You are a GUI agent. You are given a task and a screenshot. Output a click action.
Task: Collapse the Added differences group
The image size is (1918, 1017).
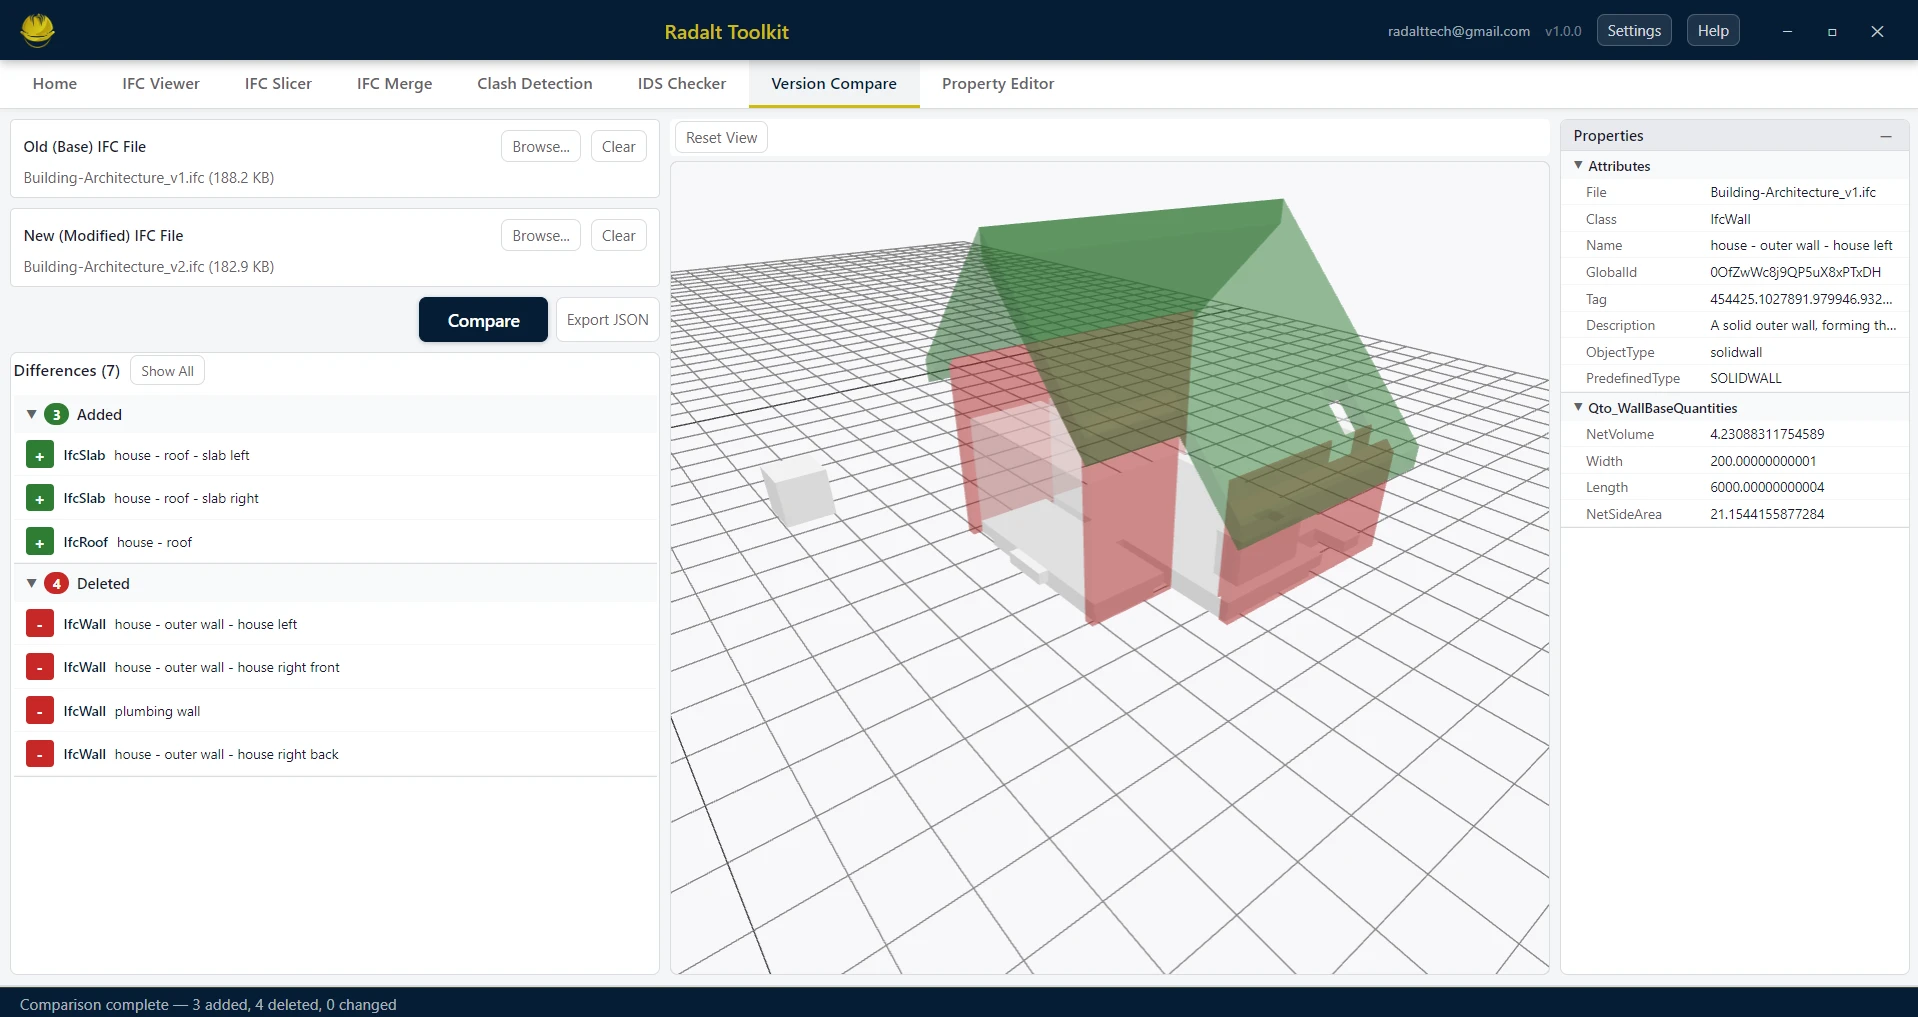point(30,414)
